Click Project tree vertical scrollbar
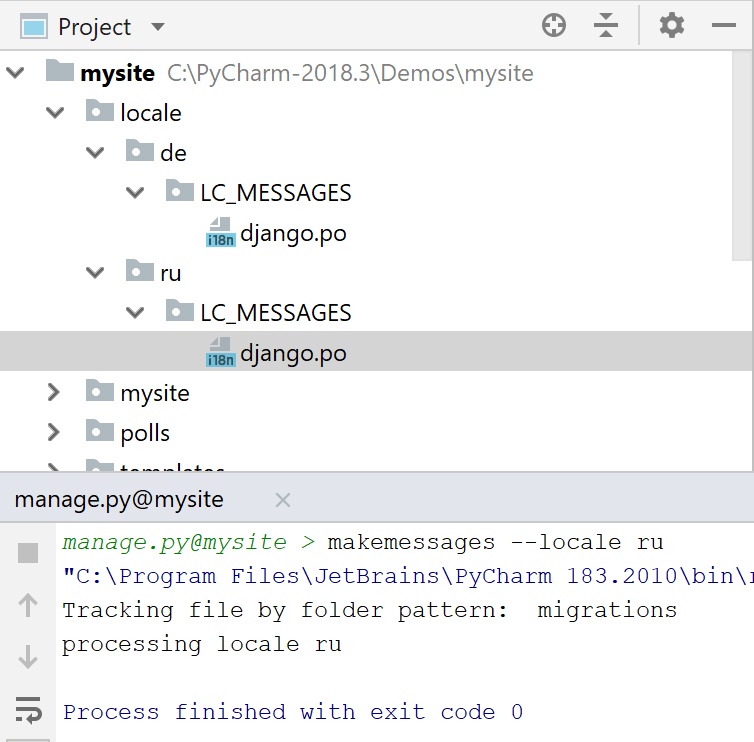This screenshot has width=754, height=742. [741, 156]
